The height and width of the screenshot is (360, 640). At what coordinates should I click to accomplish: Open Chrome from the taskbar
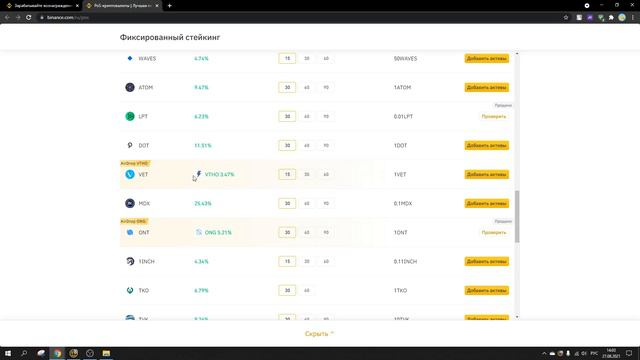[57, 353]
